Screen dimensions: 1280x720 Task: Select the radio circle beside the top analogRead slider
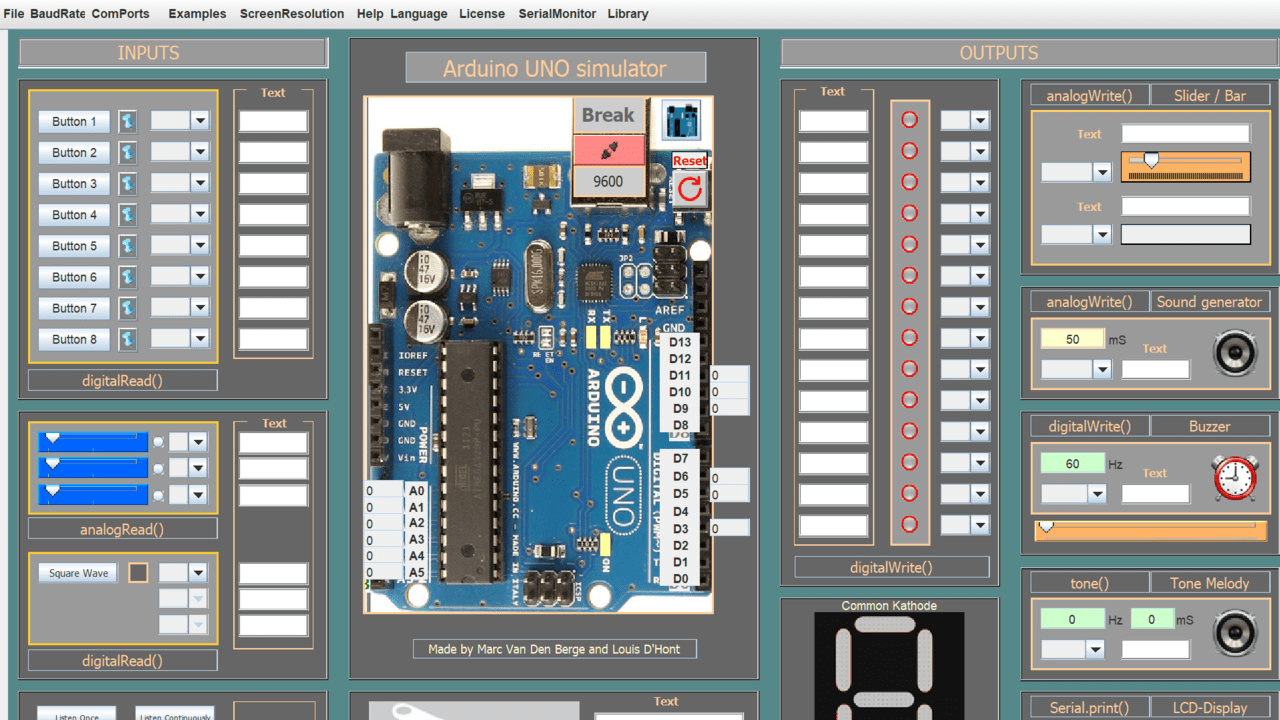(158, 441)
